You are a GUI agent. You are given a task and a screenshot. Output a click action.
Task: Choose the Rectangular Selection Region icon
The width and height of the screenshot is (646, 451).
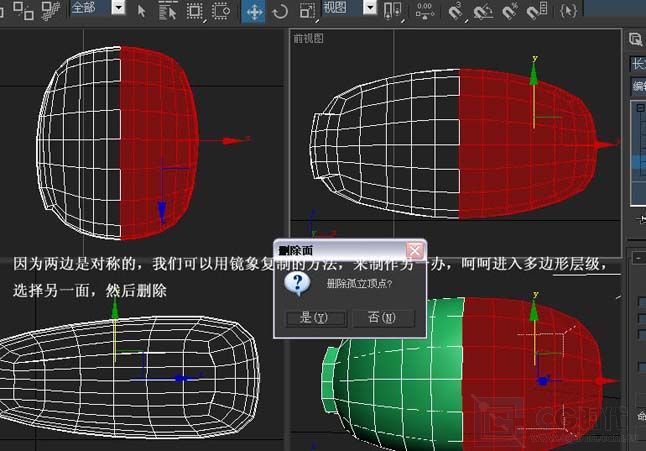[x=194, y=11]
